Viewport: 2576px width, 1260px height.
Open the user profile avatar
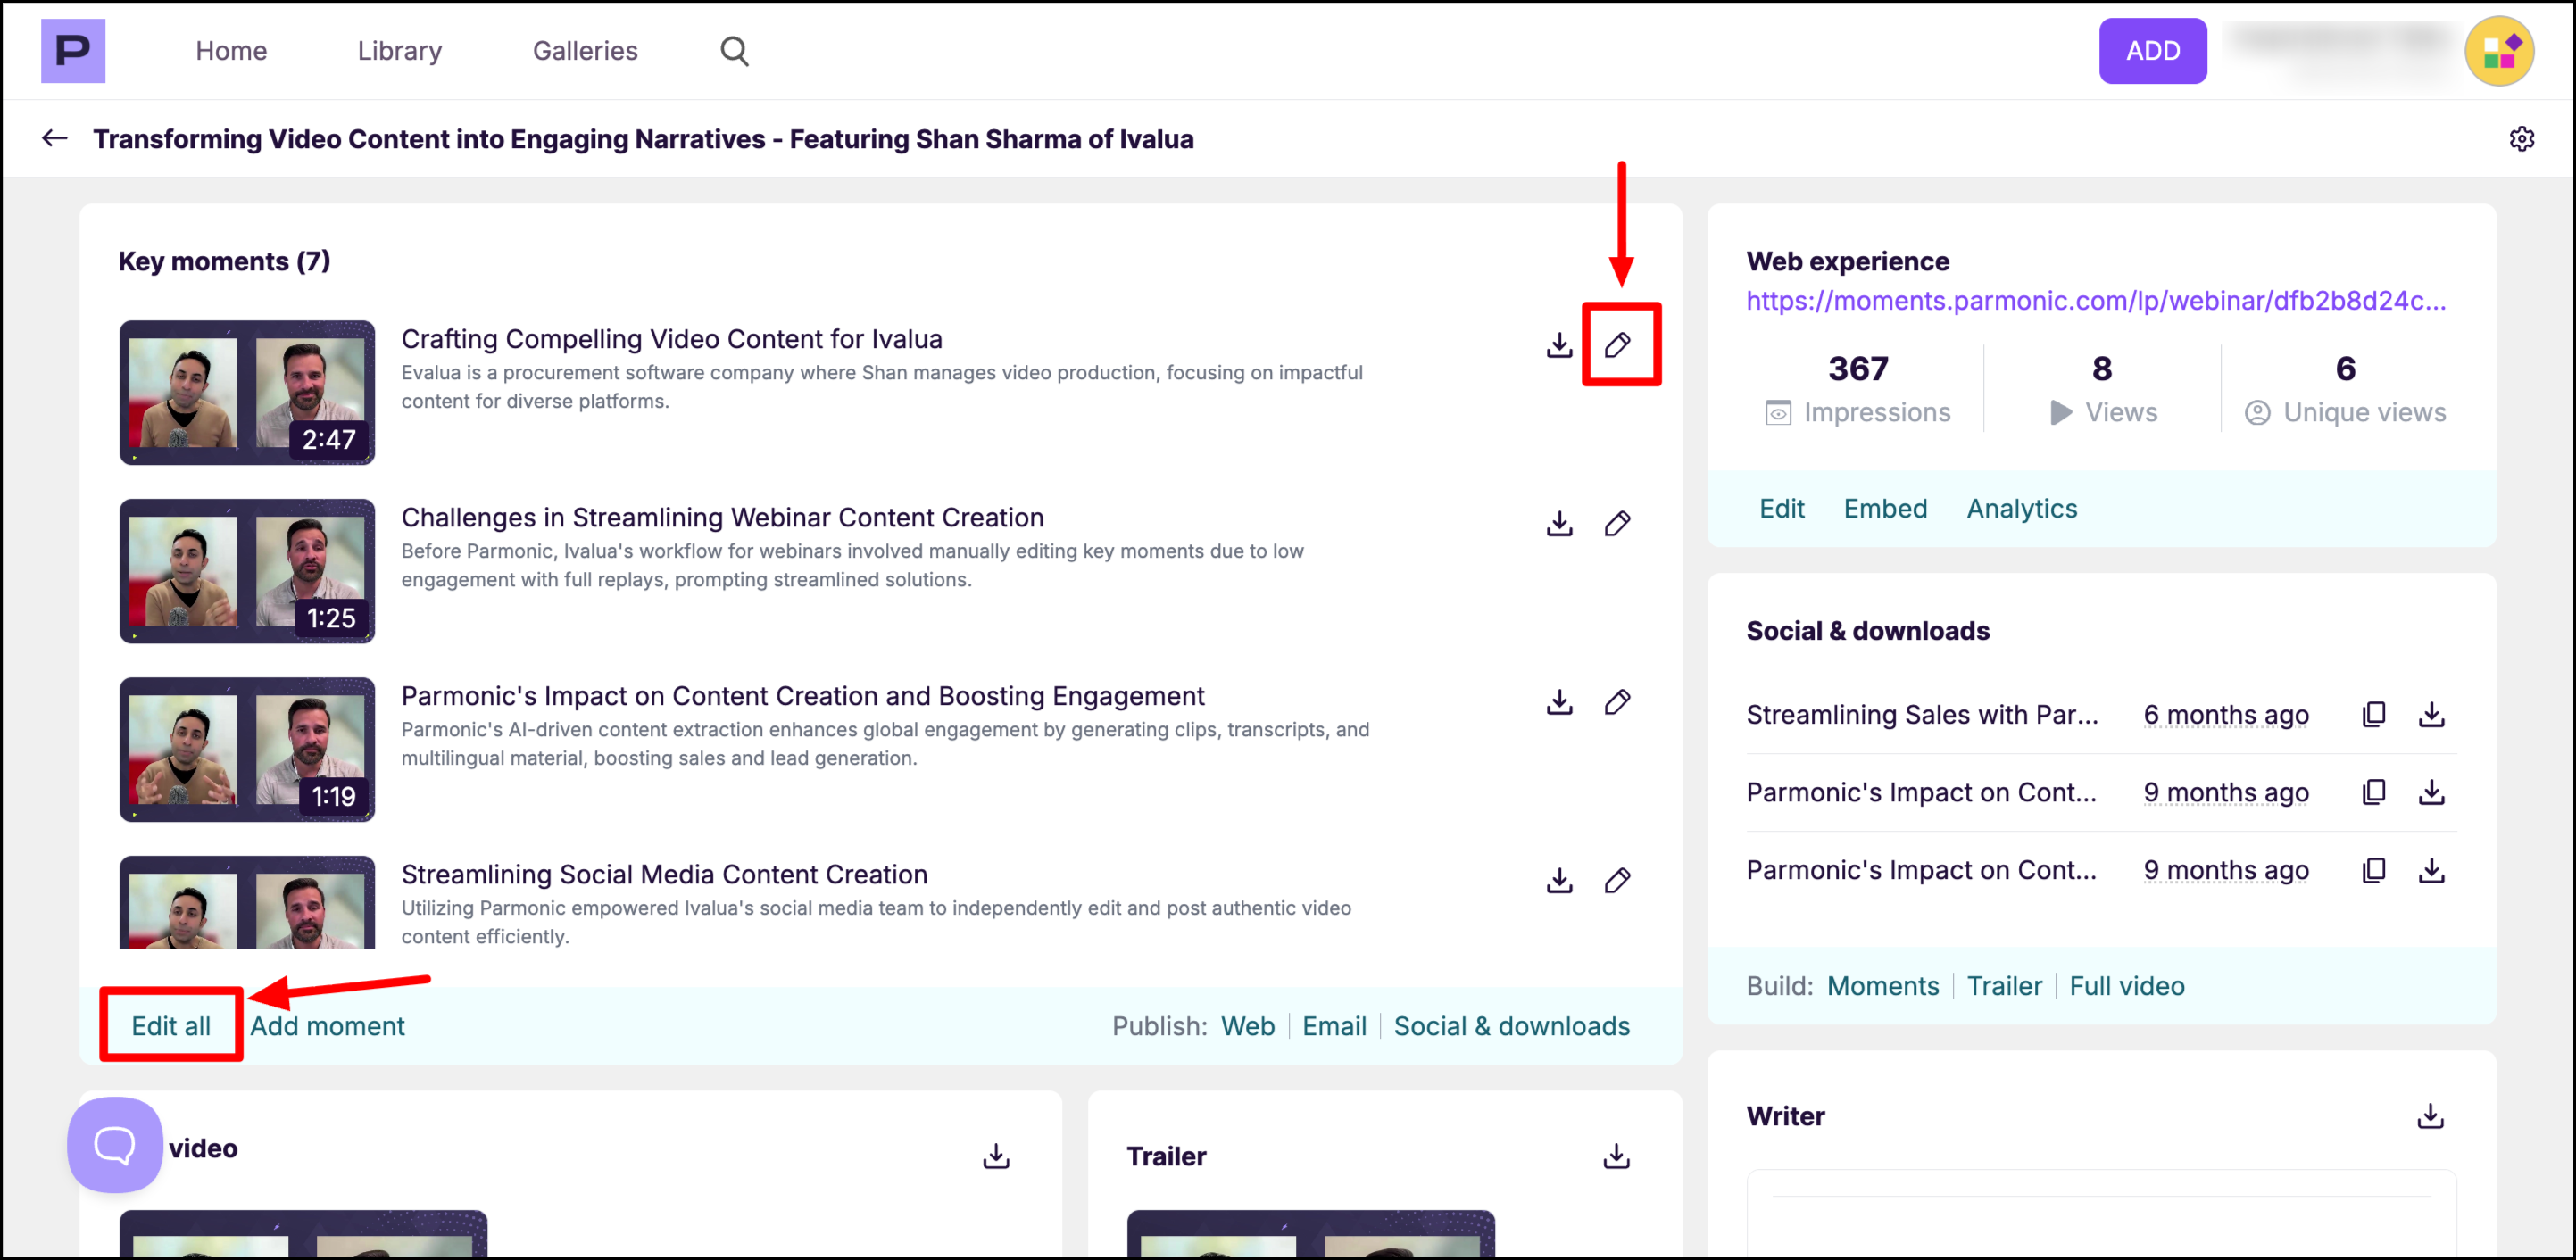point(2498,51)
